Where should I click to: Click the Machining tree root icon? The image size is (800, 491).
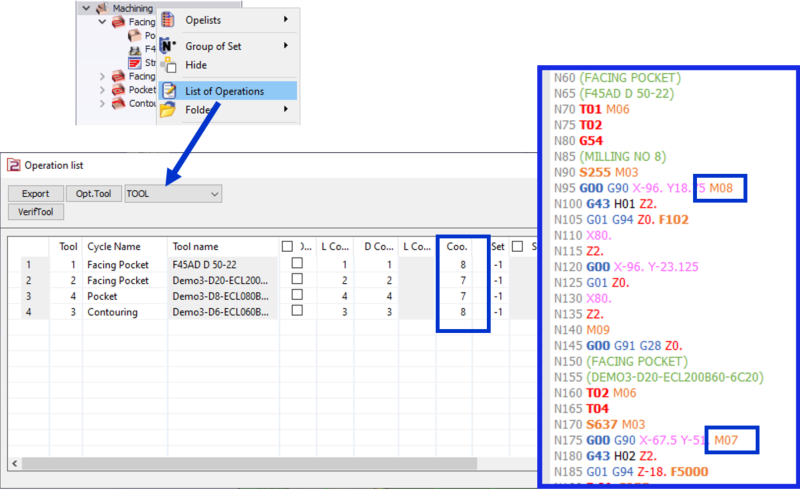click(101, 7)
